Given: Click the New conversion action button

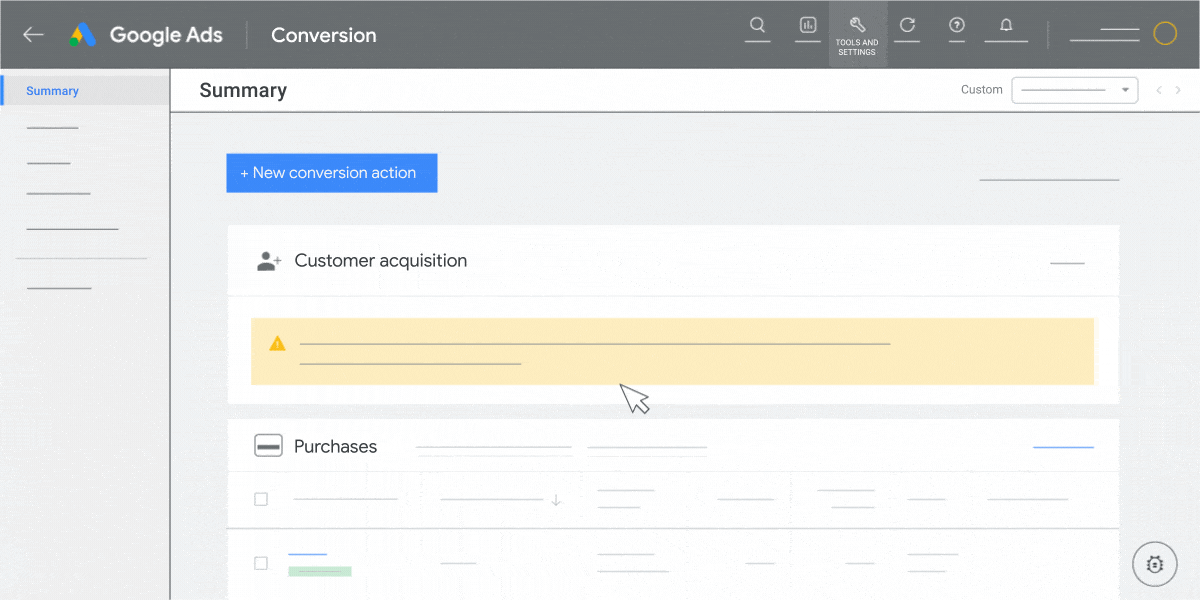Looking at the screenshot, I should pos(332,173).
